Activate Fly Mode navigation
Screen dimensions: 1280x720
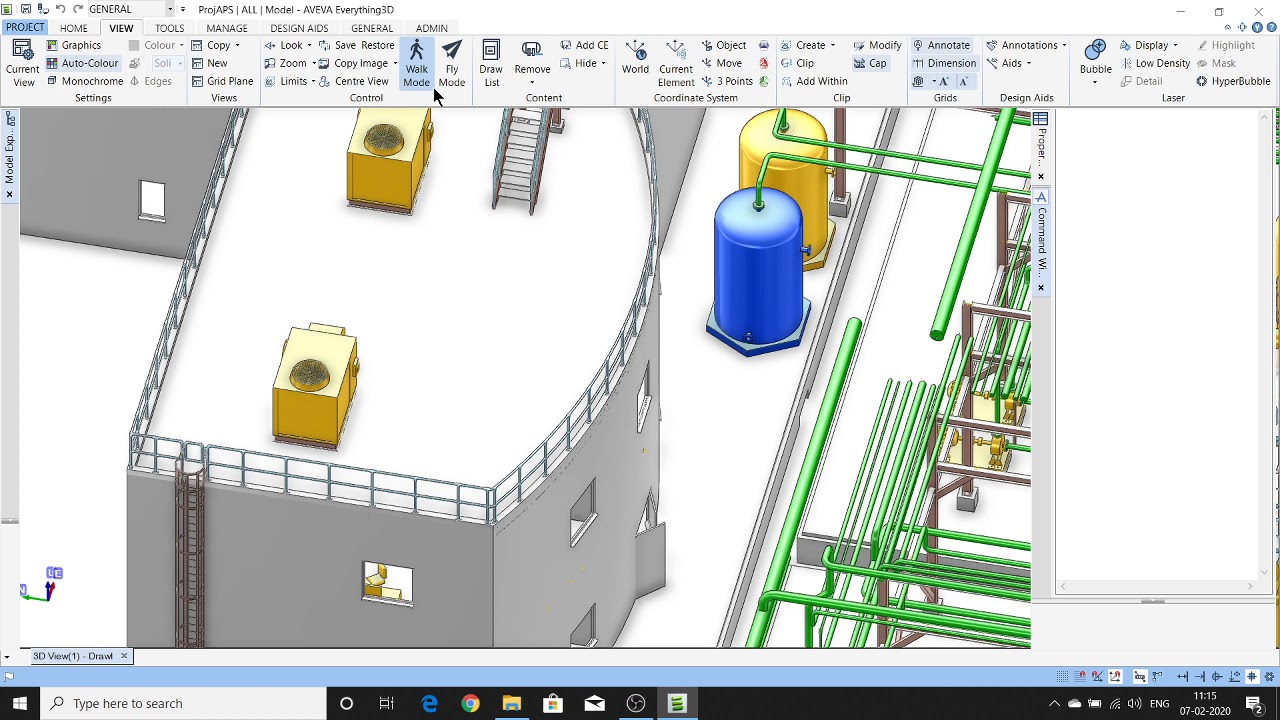[452, 63]
